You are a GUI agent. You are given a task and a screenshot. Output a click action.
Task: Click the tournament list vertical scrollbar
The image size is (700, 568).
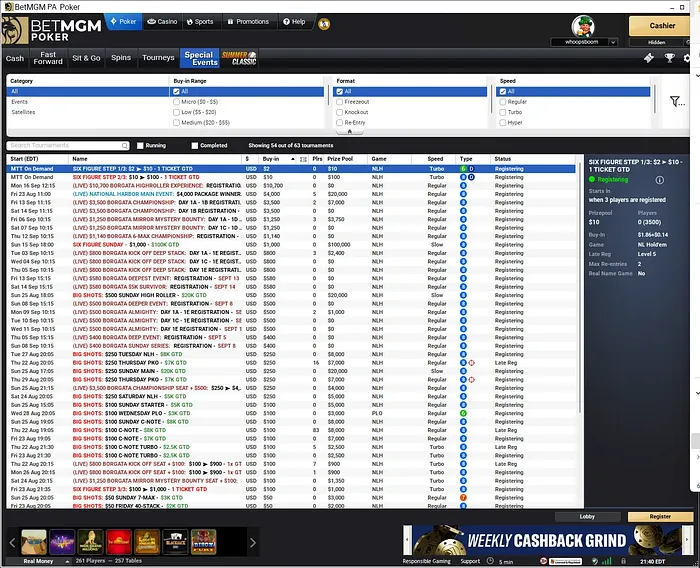(x=579, y=290)
